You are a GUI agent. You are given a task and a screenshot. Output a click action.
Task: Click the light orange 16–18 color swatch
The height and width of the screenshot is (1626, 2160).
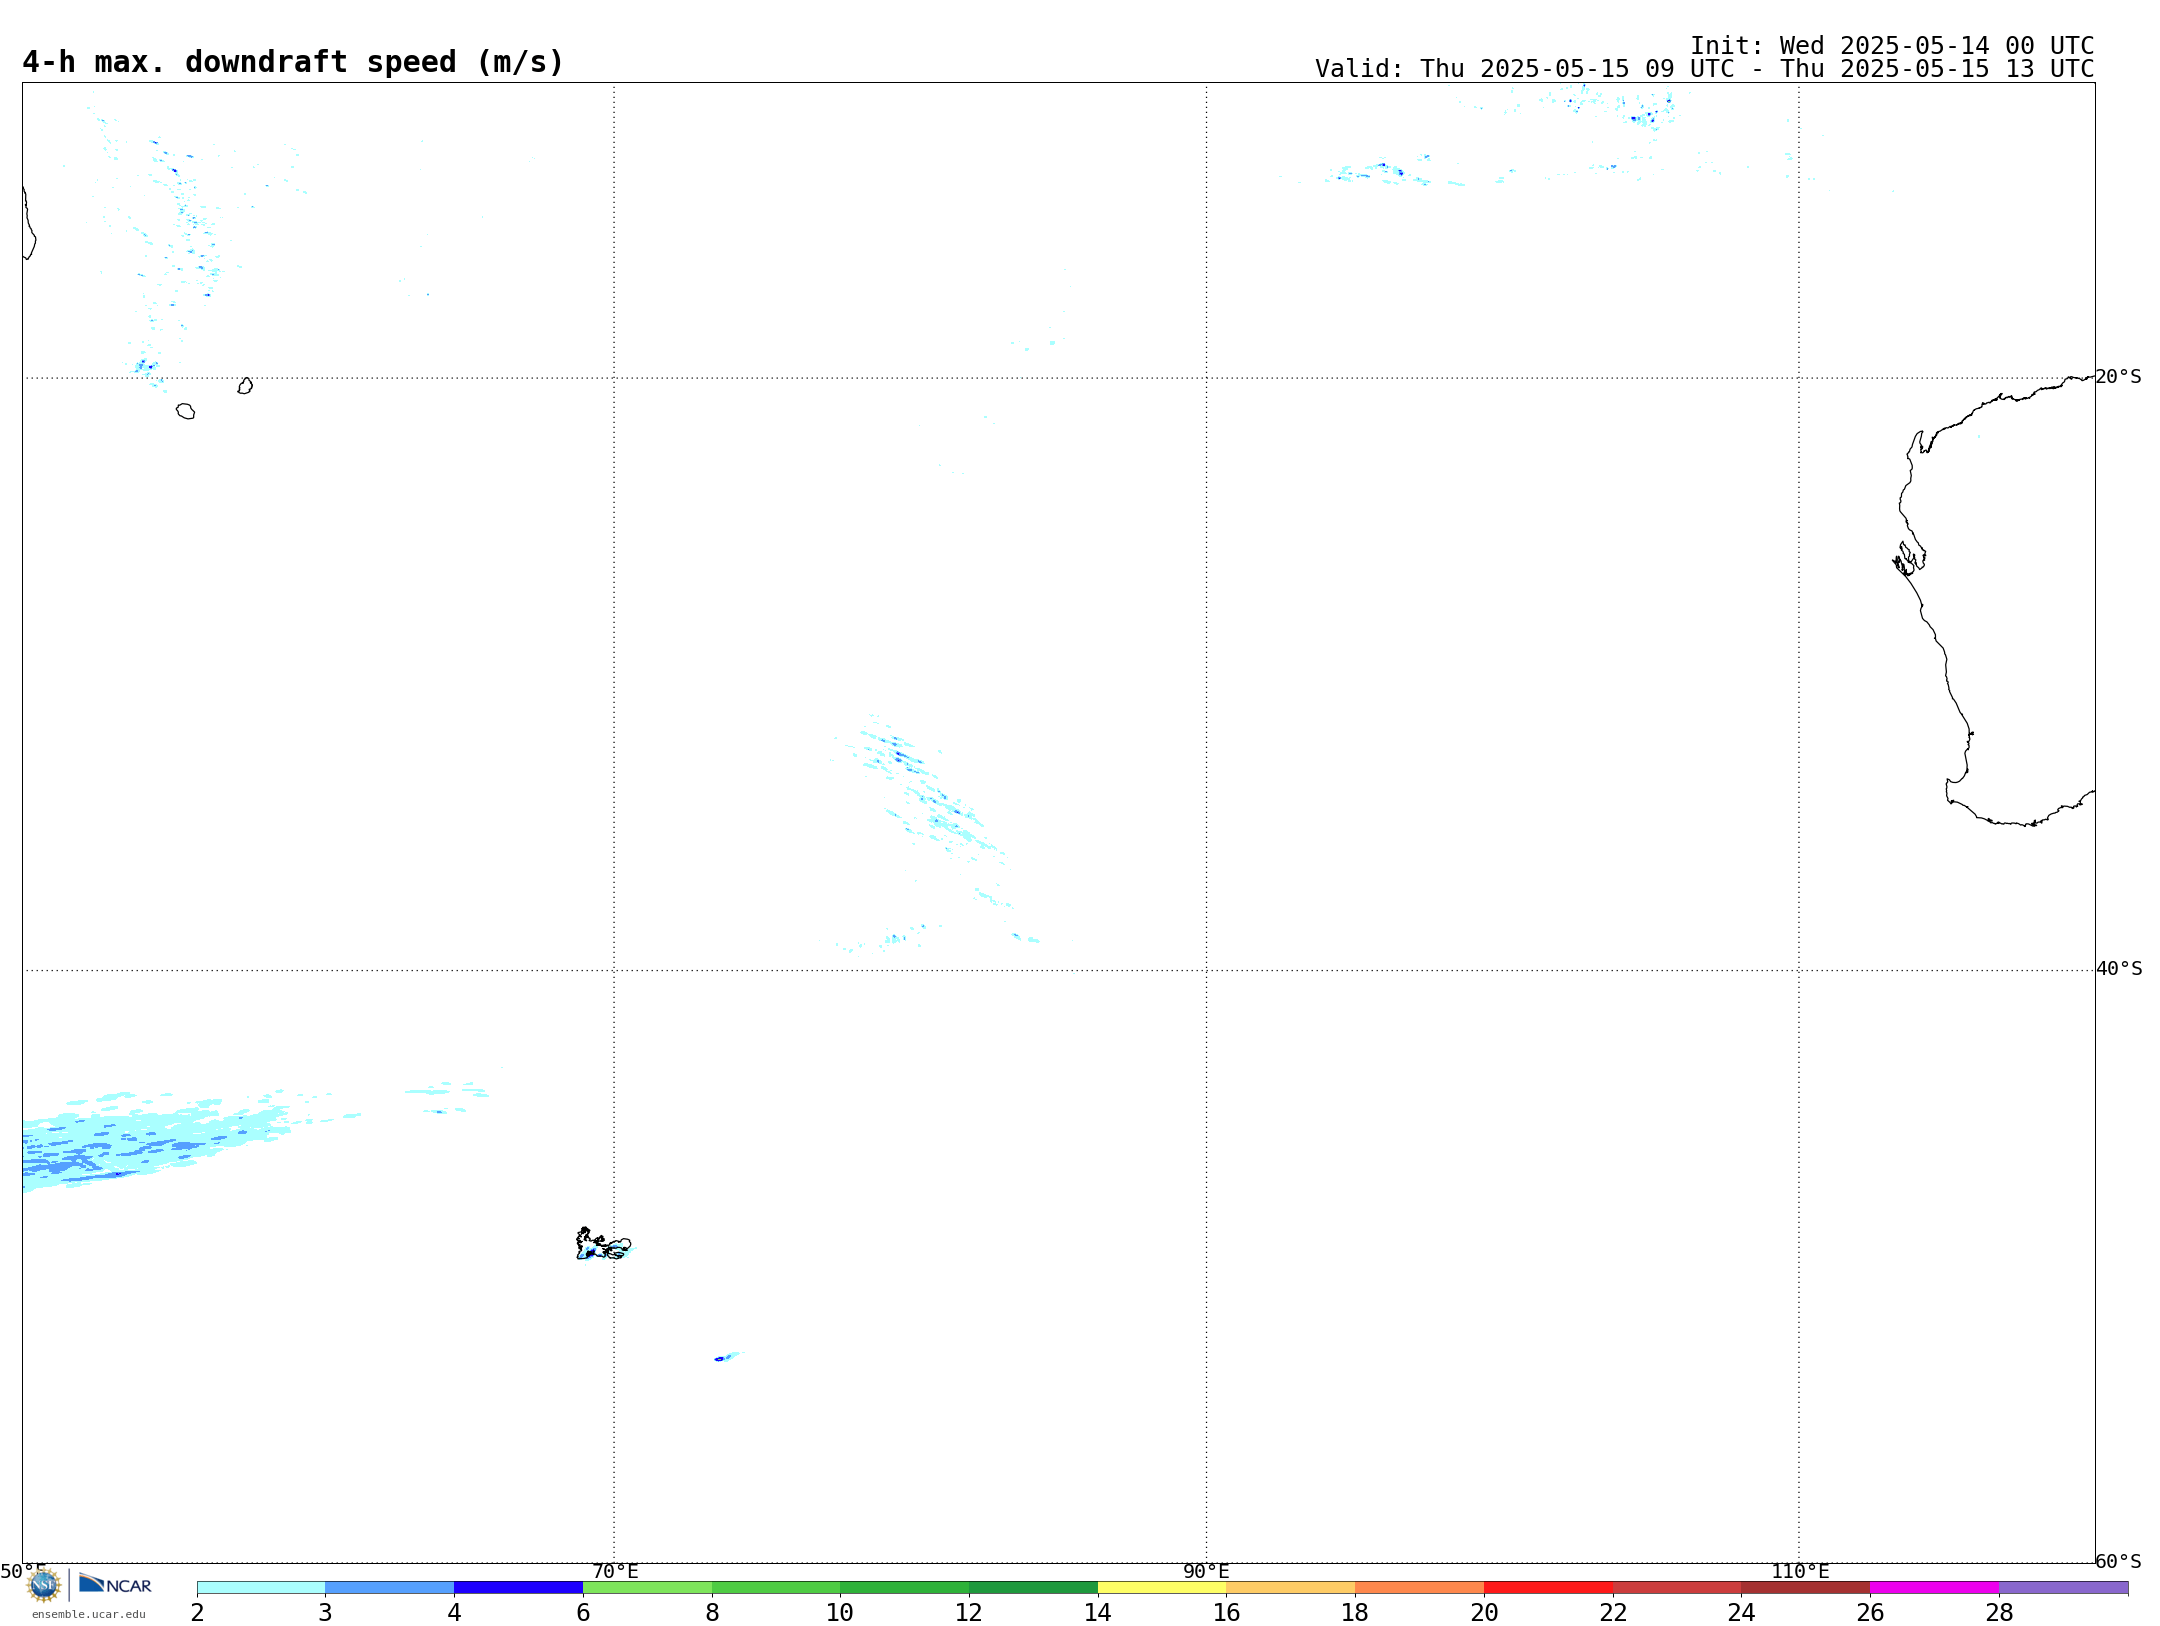(x=1291, y=1588)
